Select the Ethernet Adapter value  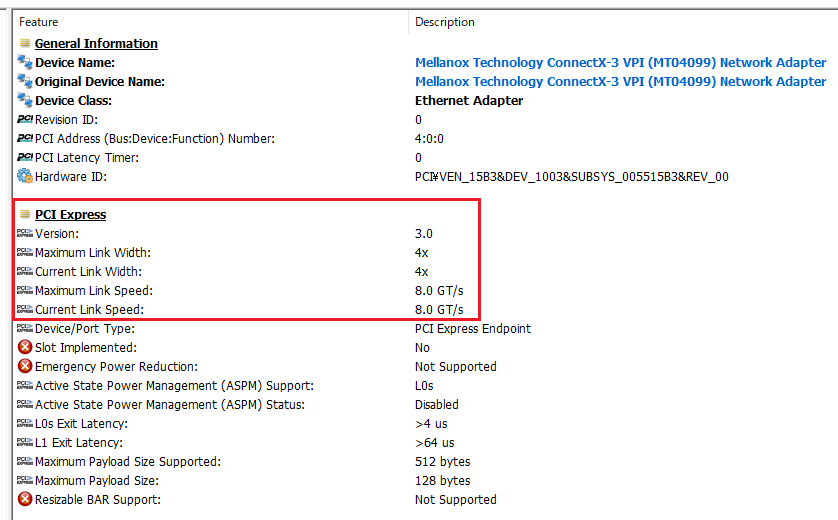pos(469,100)
